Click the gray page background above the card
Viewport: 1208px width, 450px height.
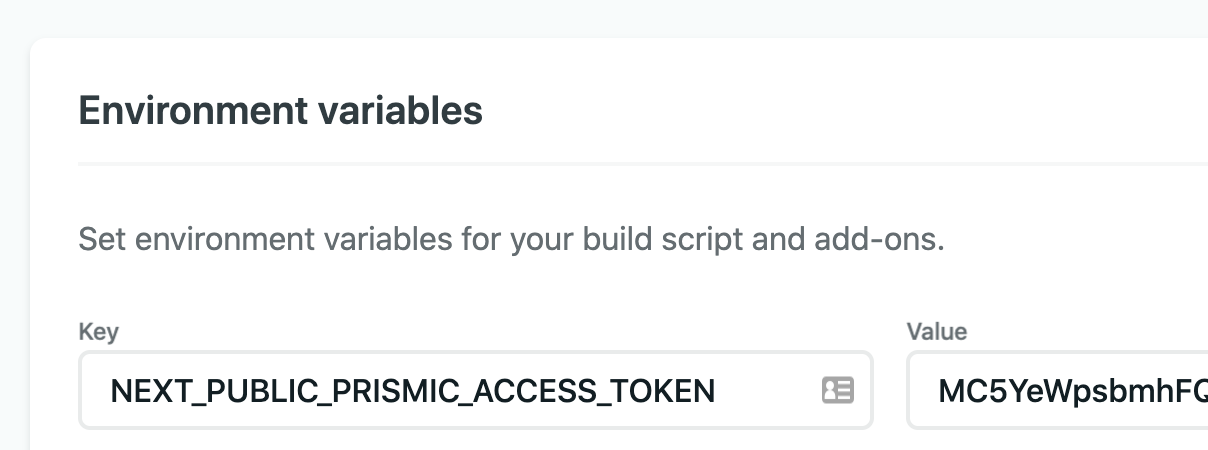tap(600, 18)
